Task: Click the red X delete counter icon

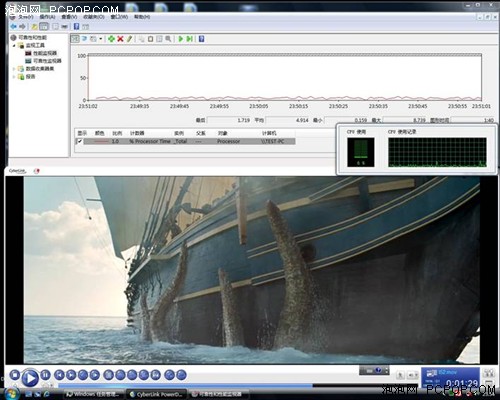Action: coord(120,39)
